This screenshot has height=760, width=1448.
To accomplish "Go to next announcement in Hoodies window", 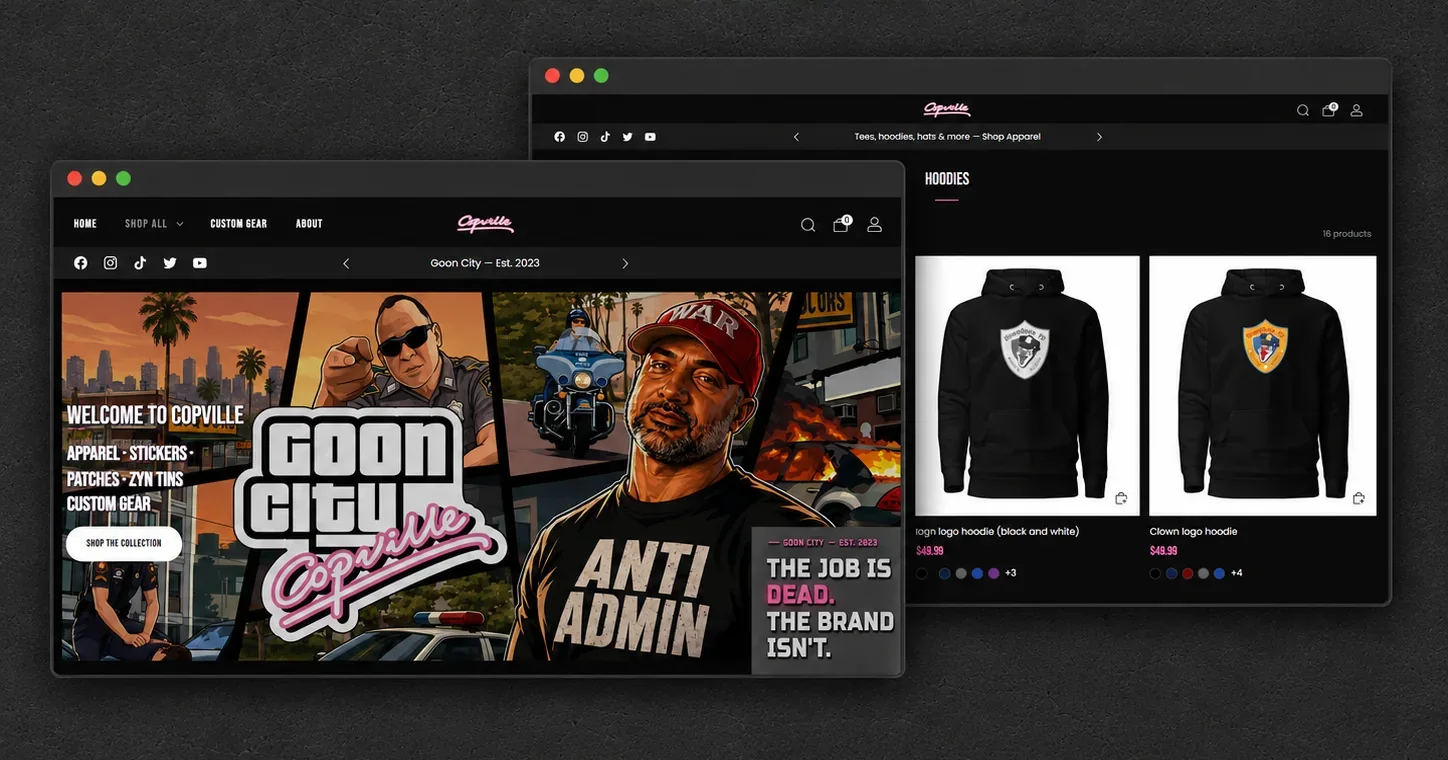I will pos(1099,137).
